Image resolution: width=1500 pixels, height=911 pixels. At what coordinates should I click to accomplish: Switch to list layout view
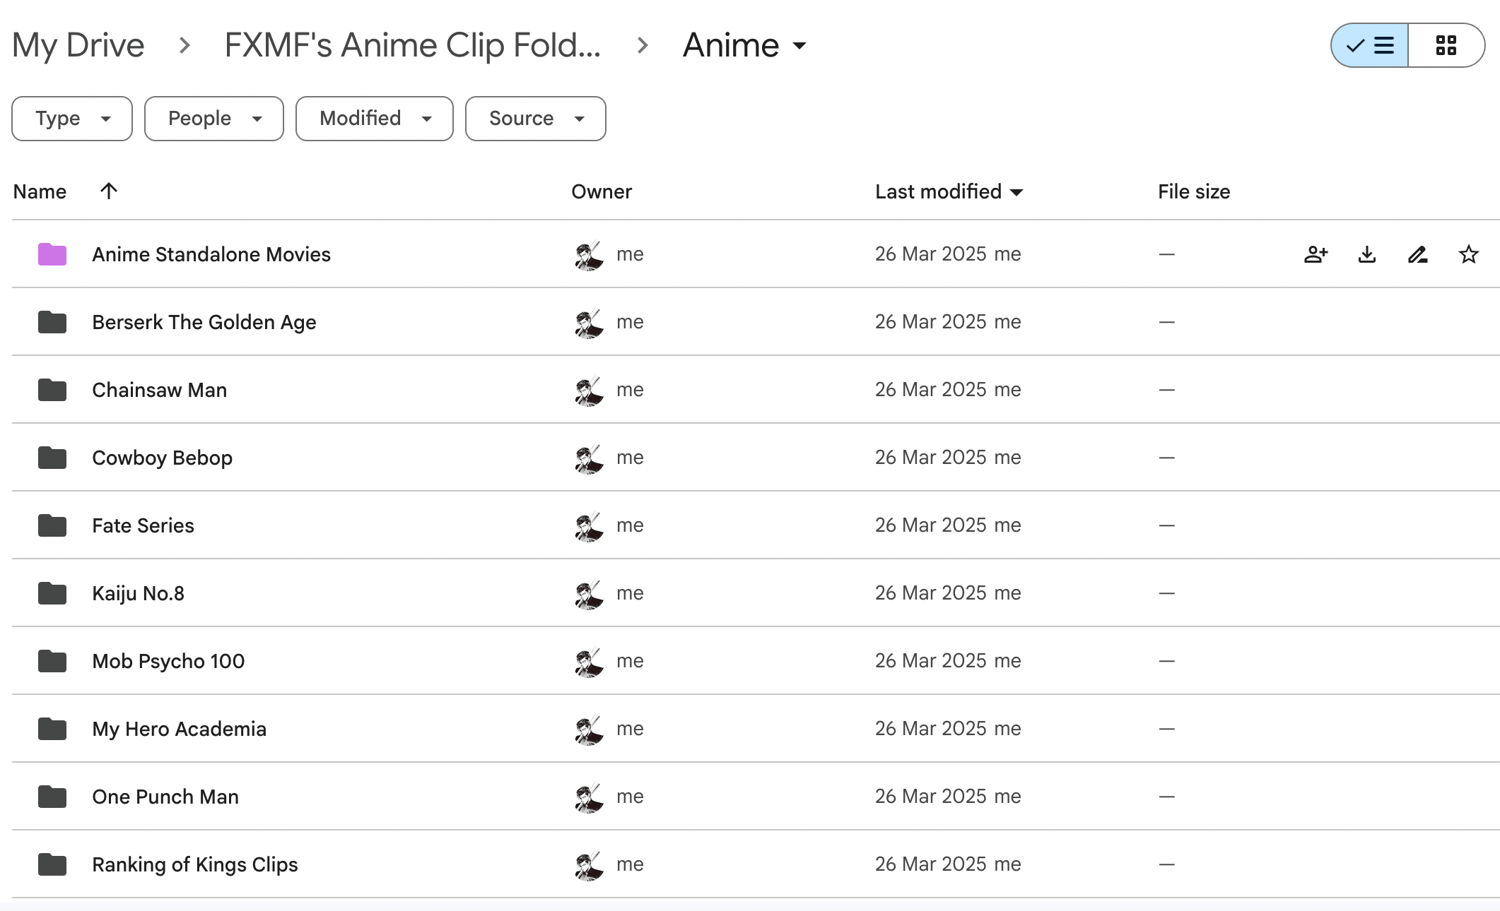[x=1370, y=45]
